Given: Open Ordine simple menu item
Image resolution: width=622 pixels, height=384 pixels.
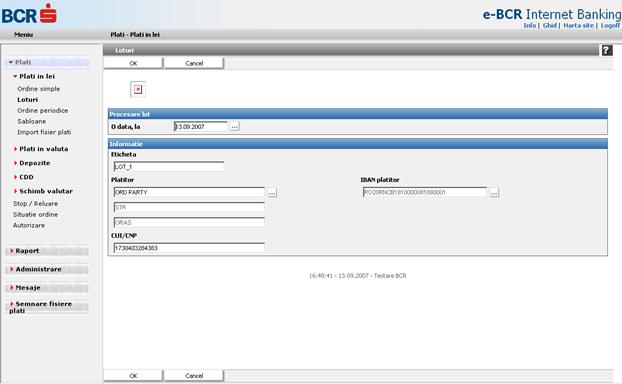Looking at the screenshot, I should [39, 89].
